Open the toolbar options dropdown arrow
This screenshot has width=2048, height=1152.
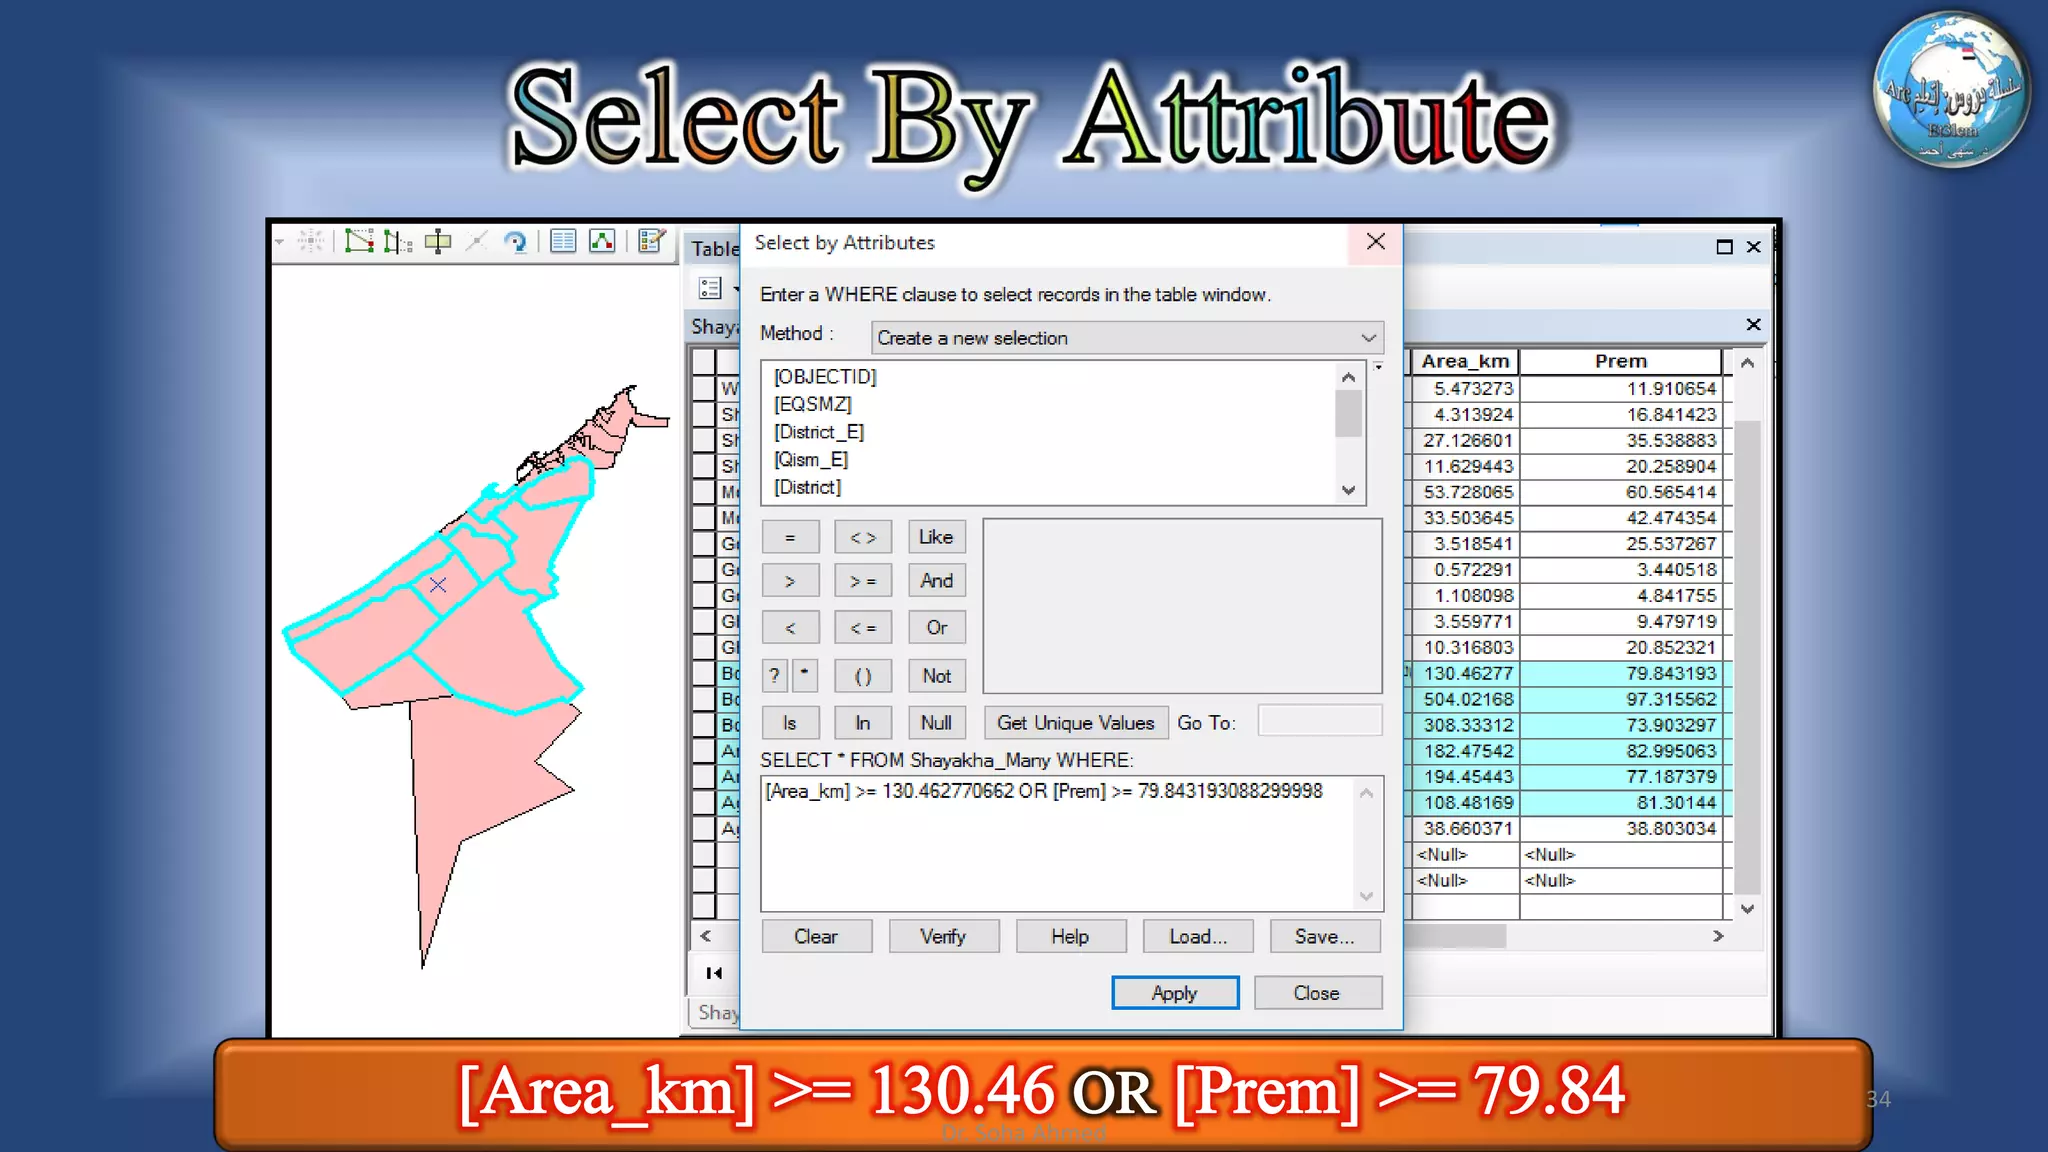279,241
